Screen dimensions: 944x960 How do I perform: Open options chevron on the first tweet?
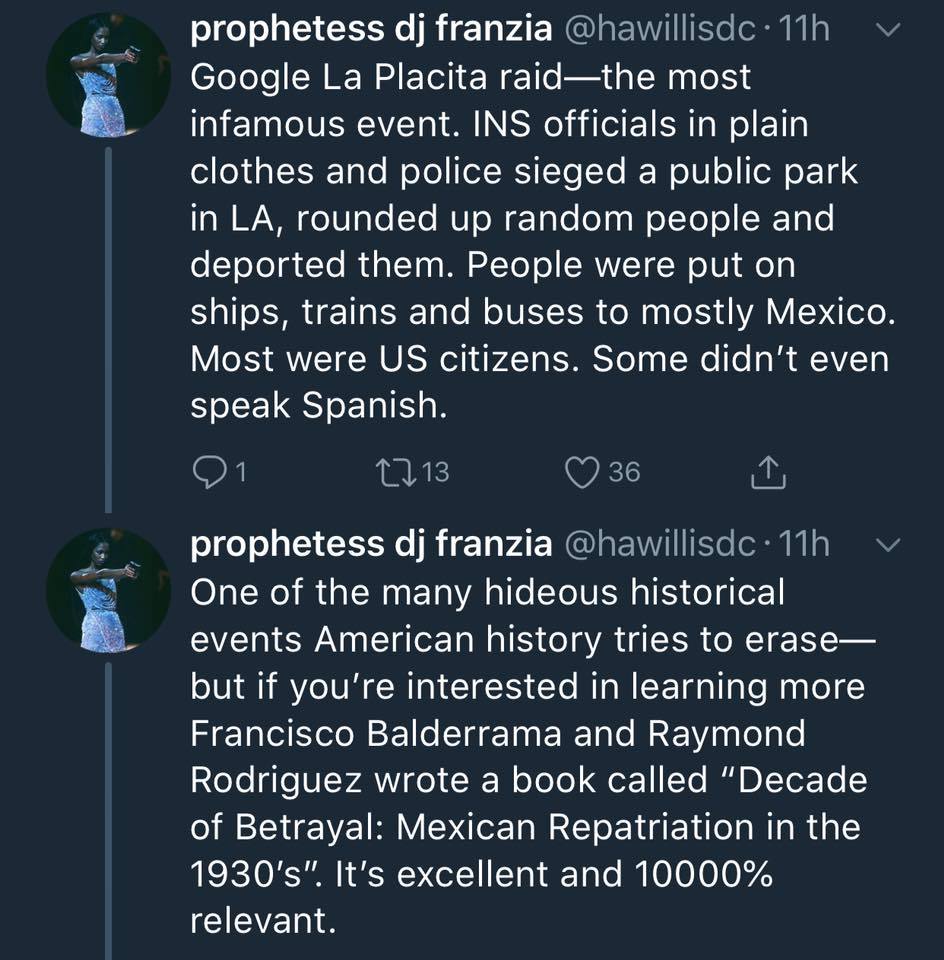pyautogui.click(x=888, y=31)
